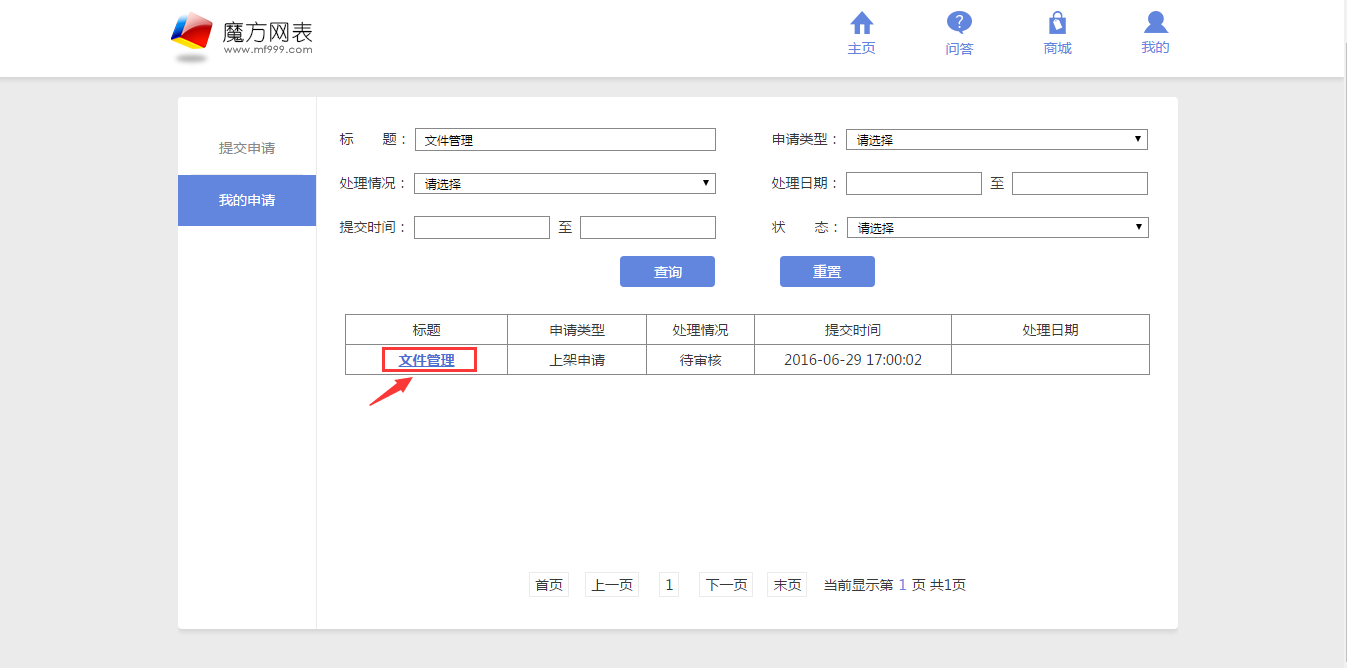Screen dimensions: 1347x668
Task: Click the 提交时间 end date field
Action: [648, 228]
